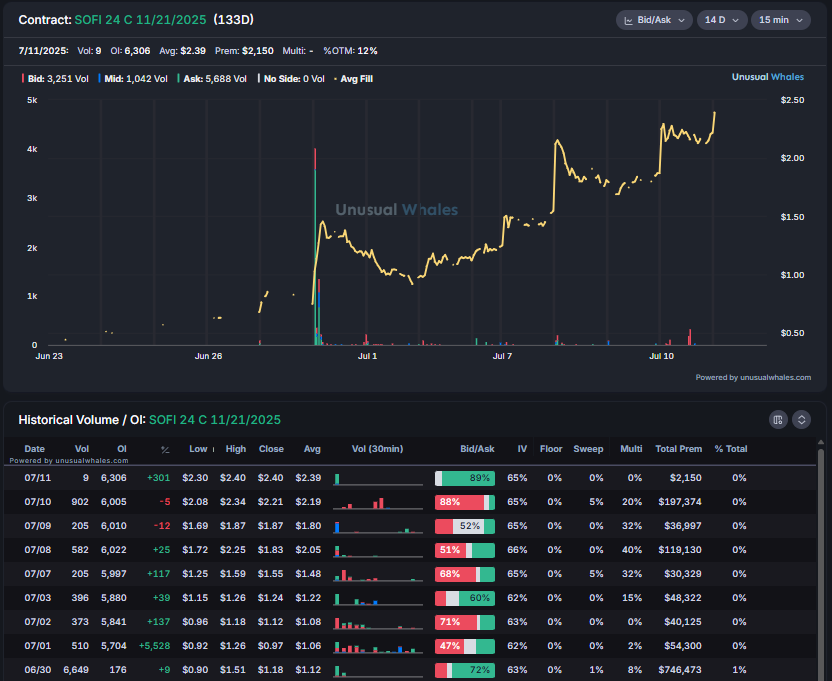Toggle the Bid volume legend series
Viewport: 832px width, 681px height.
coord(55,79)
